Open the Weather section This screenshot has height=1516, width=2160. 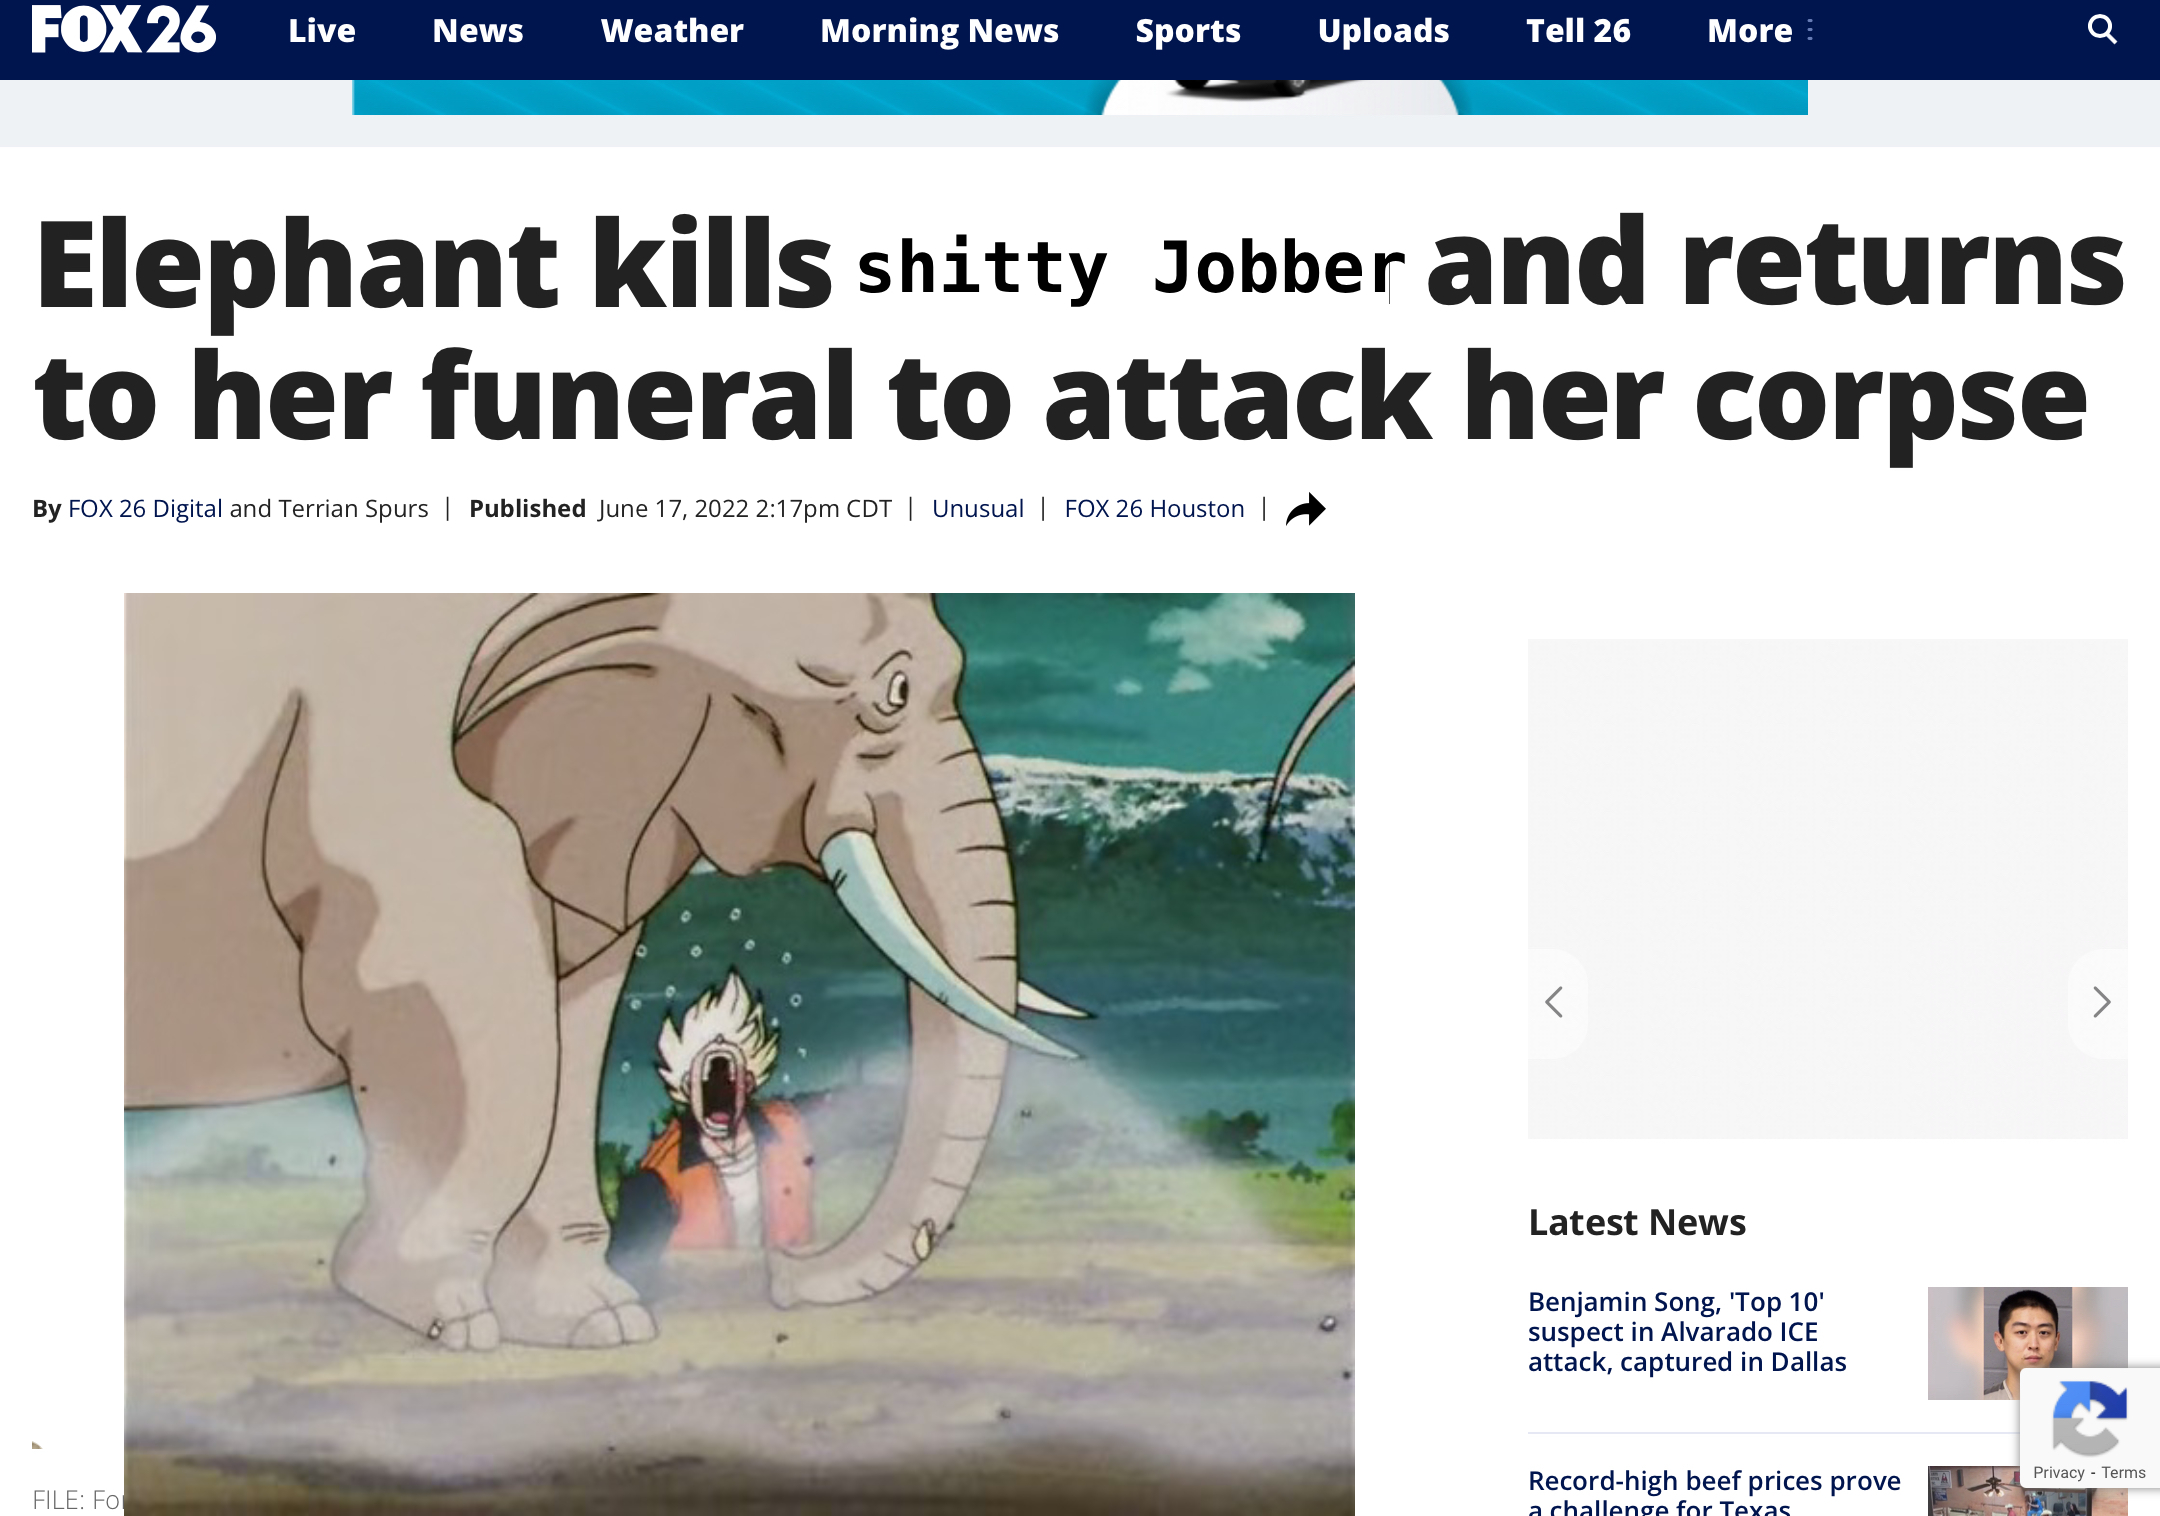click(672, 31)
